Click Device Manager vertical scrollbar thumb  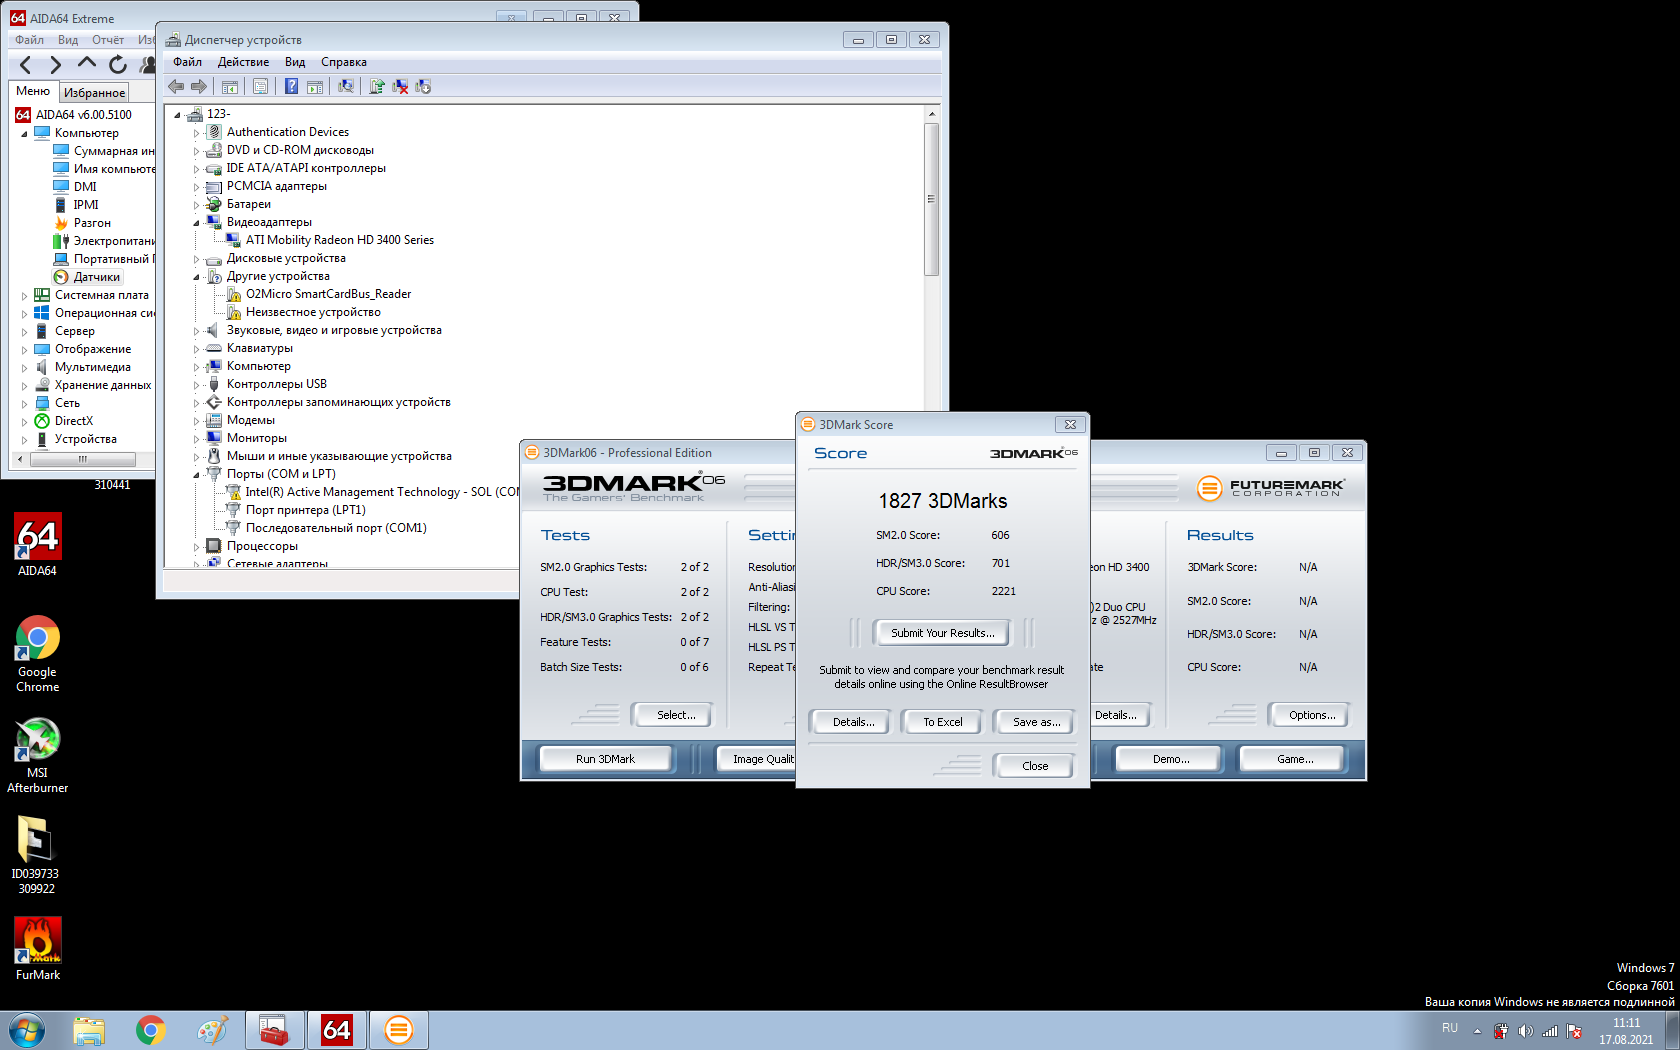point(931,199)
